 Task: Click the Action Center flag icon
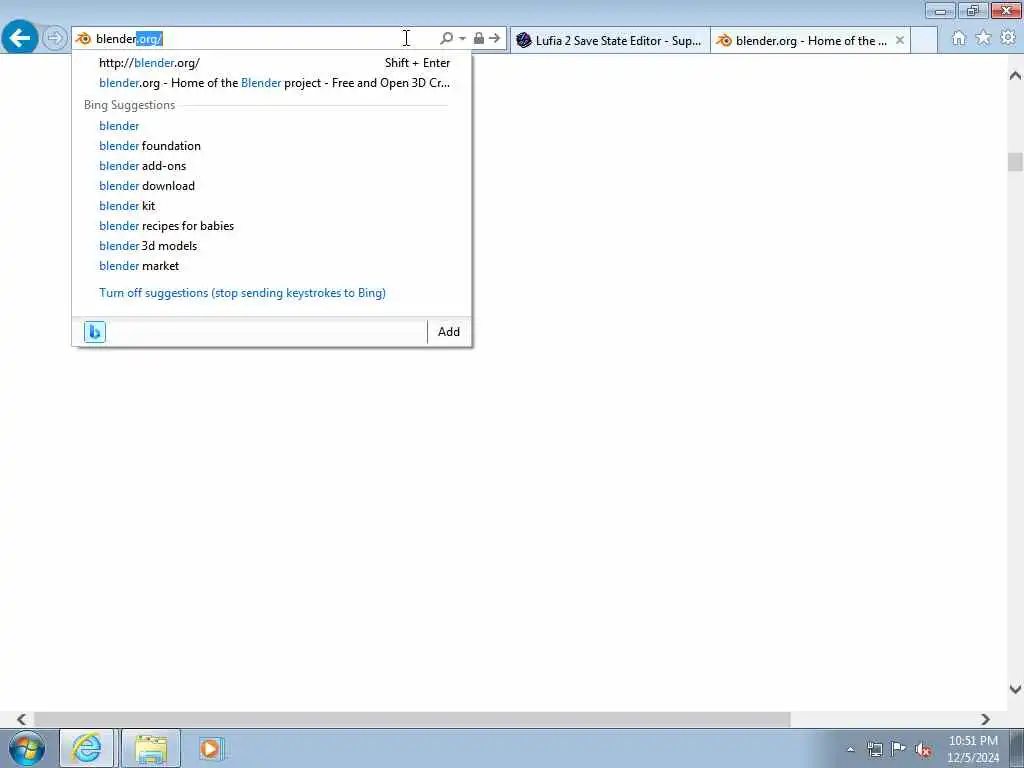pyautogui.click(x=899, y=748)
